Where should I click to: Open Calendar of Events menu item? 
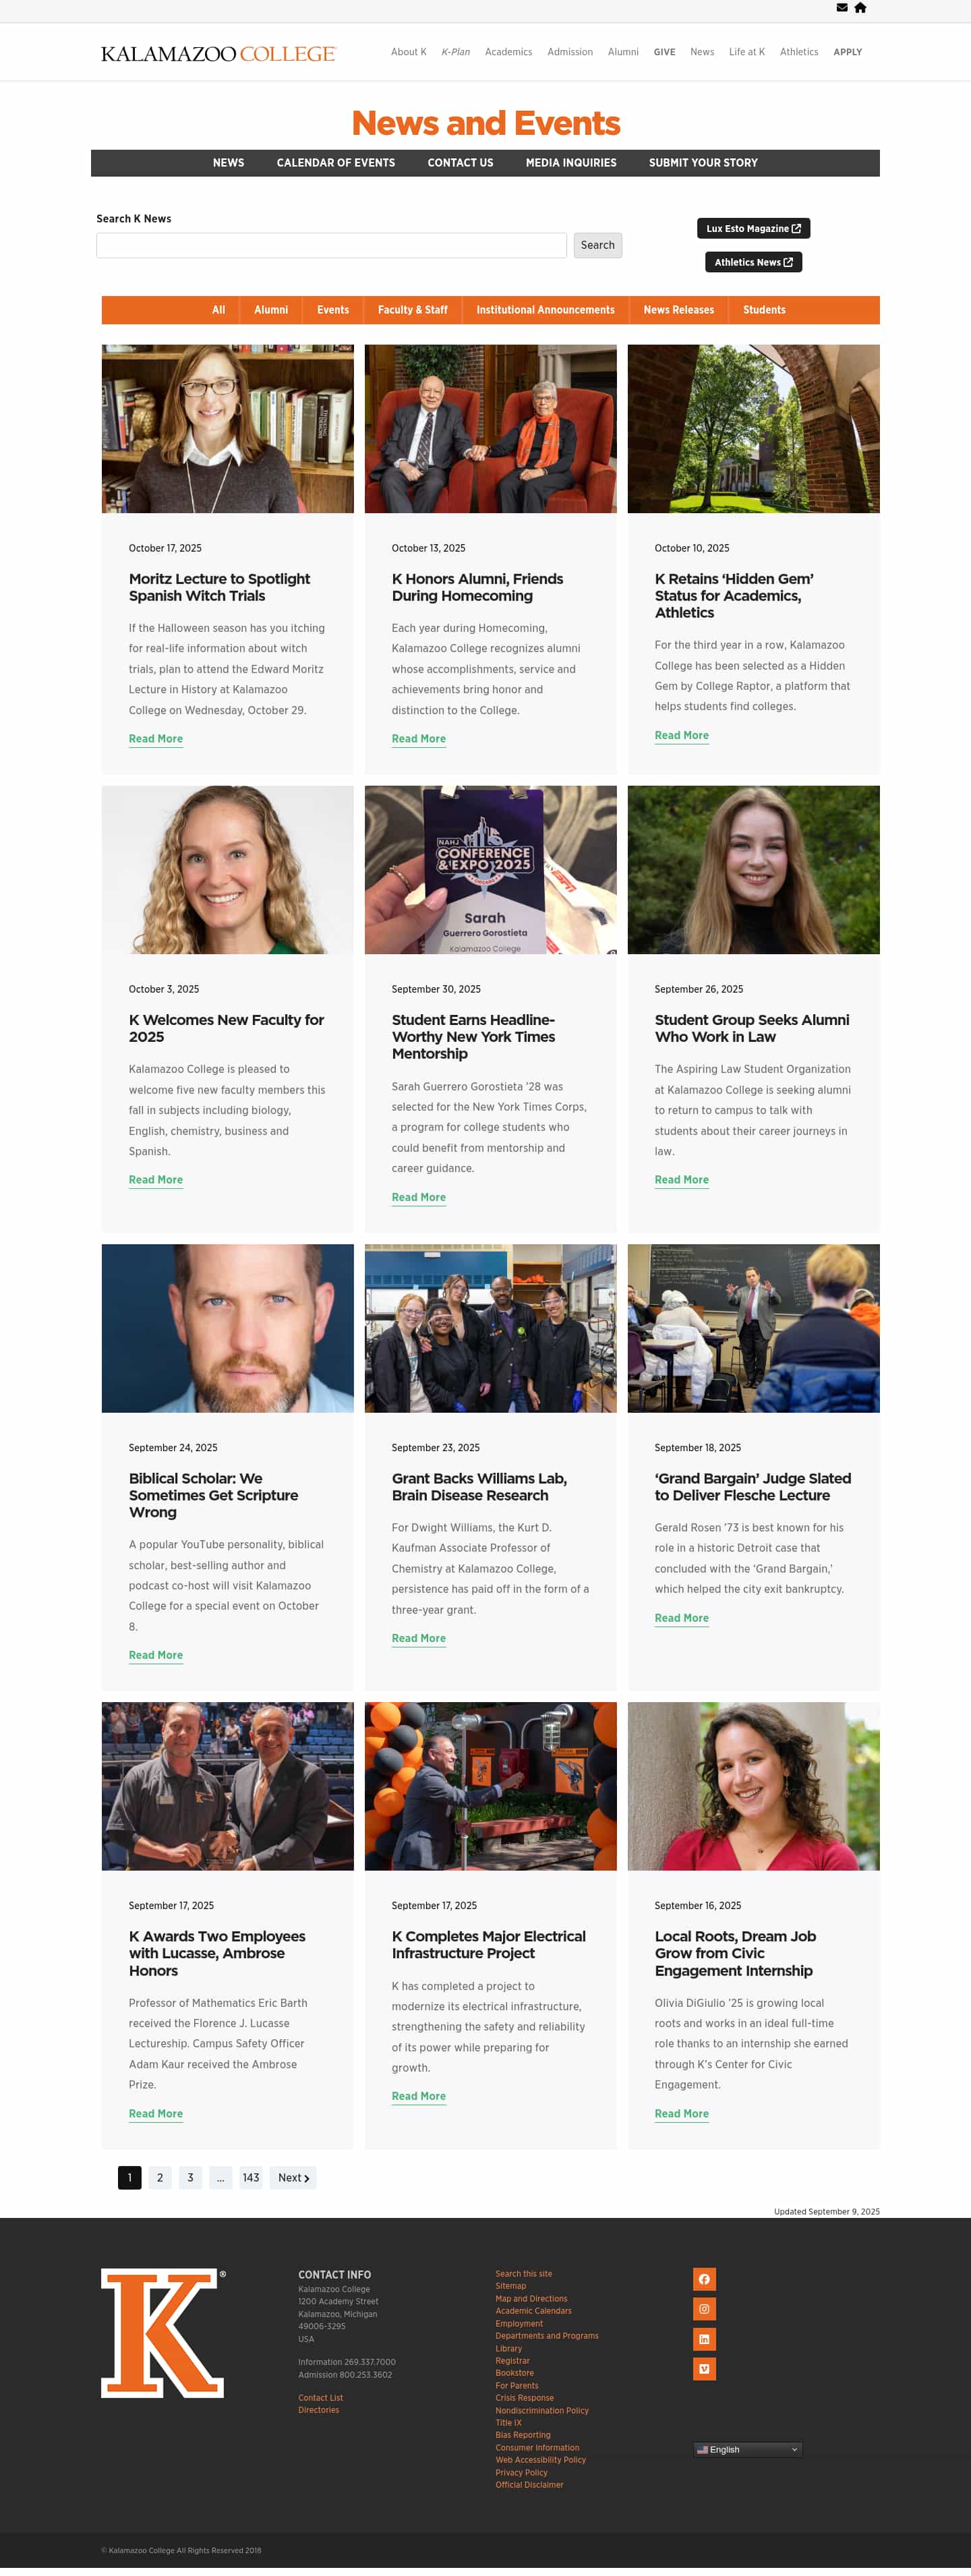point(336,163)
